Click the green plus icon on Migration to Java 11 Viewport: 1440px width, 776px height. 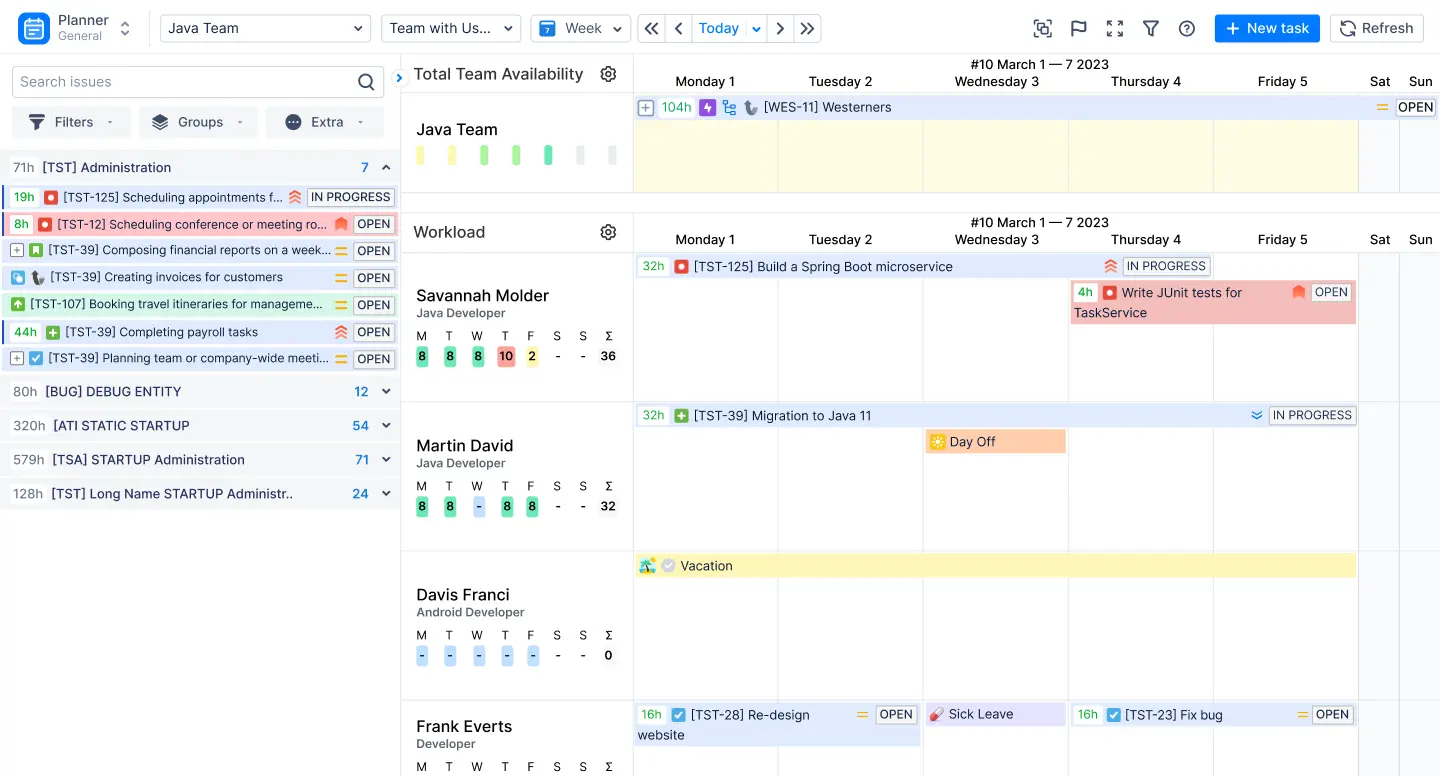pos(681,416)
